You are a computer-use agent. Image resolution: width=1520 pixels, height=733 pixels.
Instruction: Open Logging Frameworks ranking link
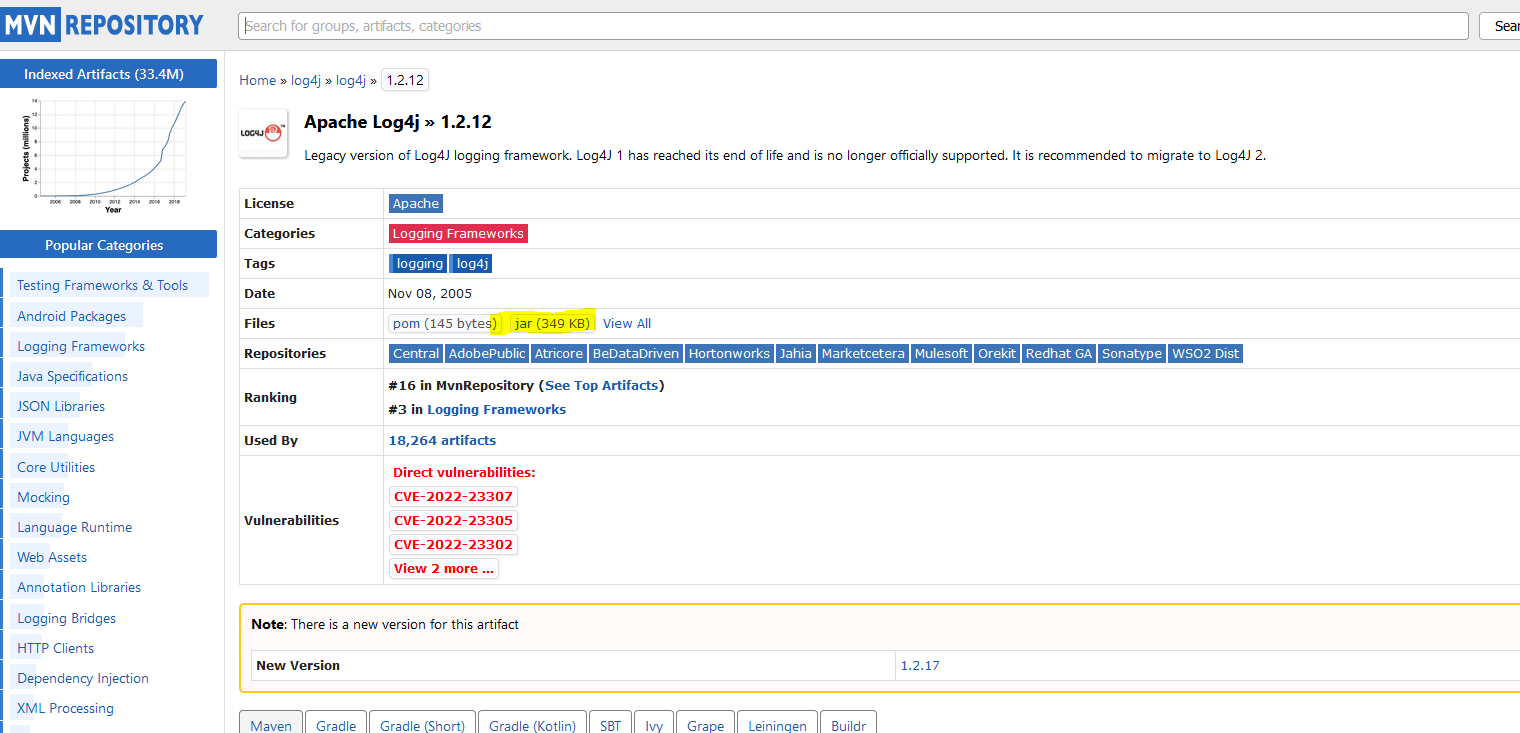pyautogui.click(x=496, y=409)
